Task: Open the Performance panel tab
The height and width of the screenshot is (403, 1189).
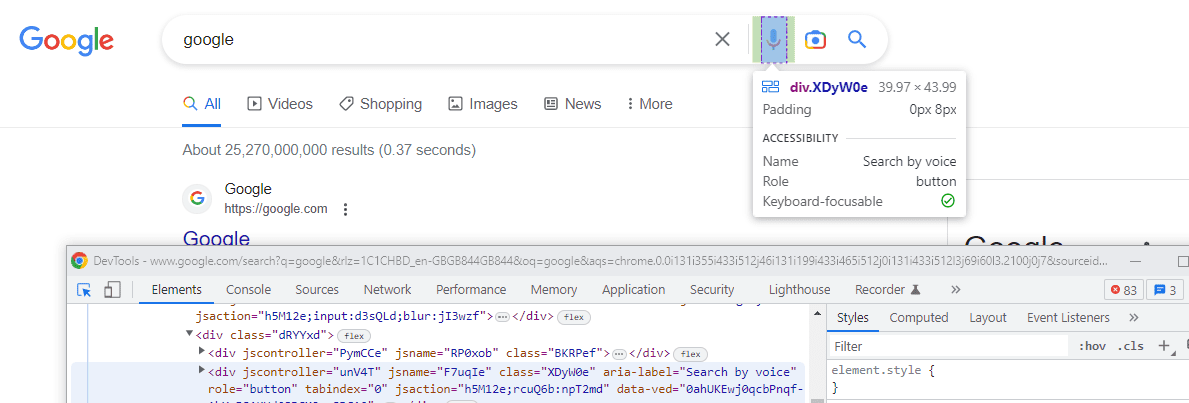Action: coord(471,289)
